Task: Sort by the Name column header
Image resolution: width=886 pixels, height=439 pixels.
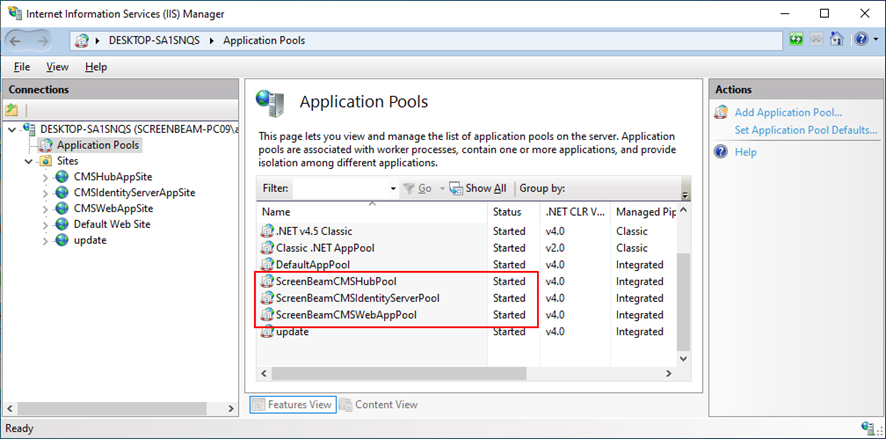Action: click(x=372, y=212)
